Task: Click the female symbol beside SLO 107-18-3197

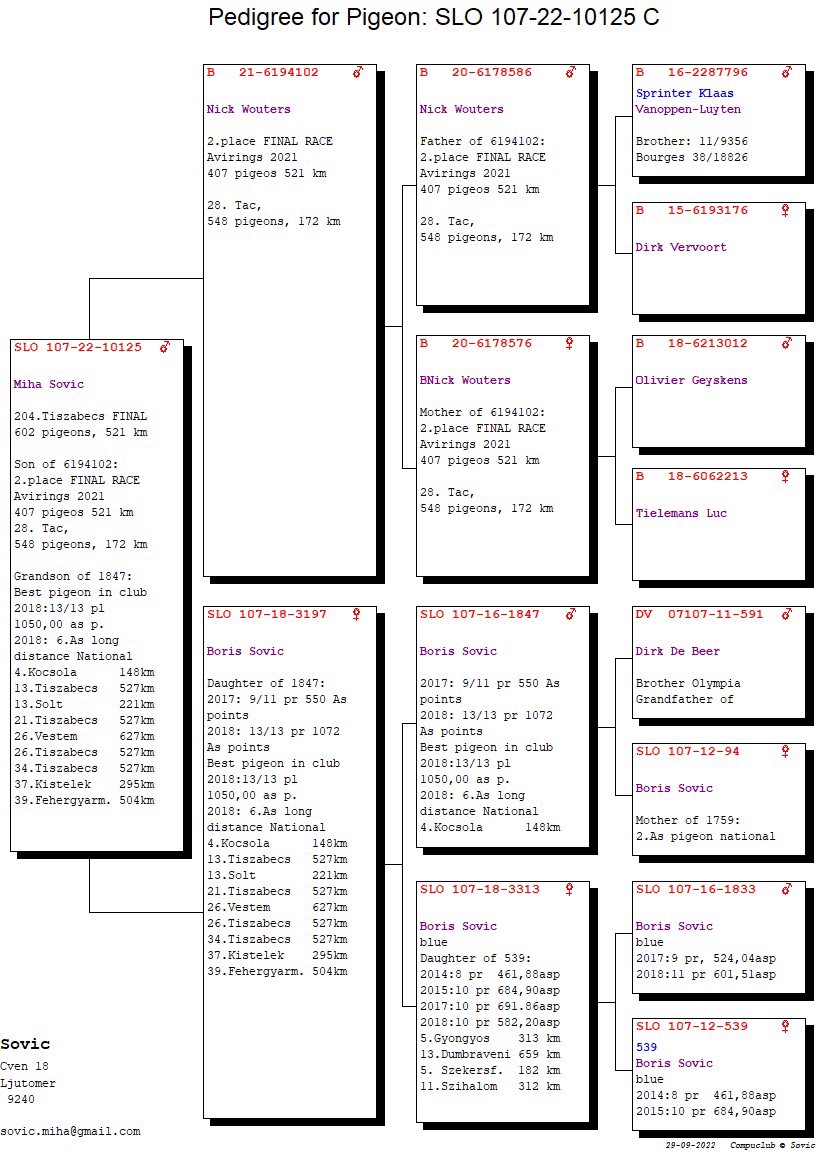Action: pos(357,614)
